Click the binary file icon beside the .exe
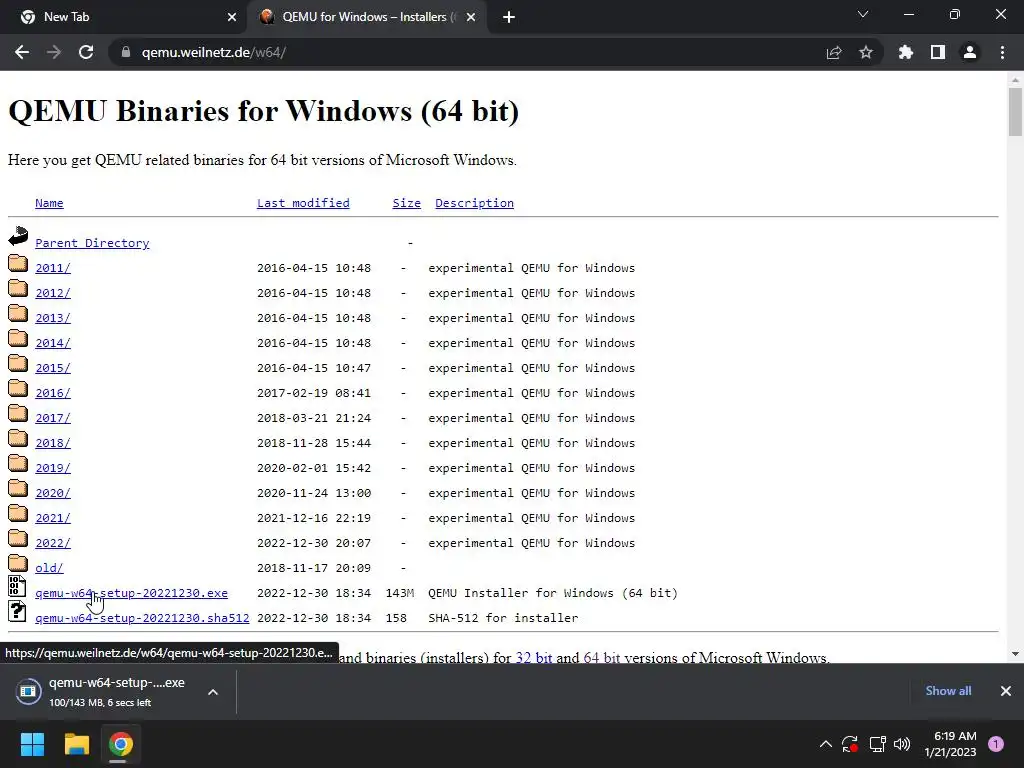The height and width of the screenshot is (768, 1024). [17, 586]
